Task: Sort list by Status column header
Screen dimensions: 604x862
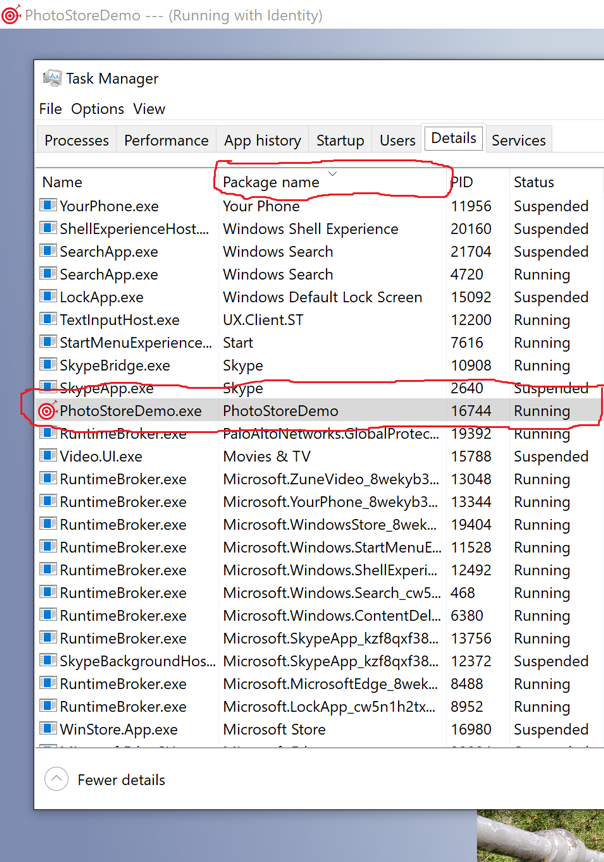Action: pyautogui.click(x=534, y=182)
